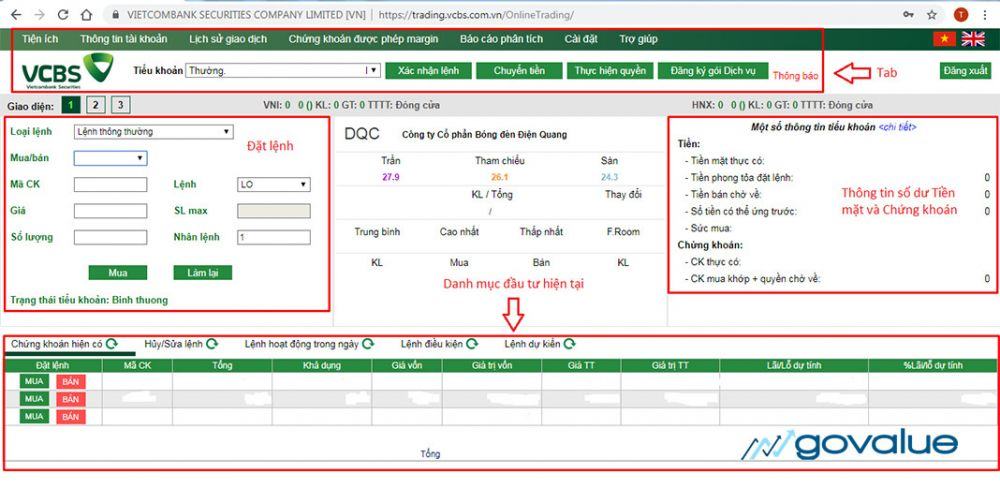
Task: Click the browser reload page icon
Action: point(63,15)
